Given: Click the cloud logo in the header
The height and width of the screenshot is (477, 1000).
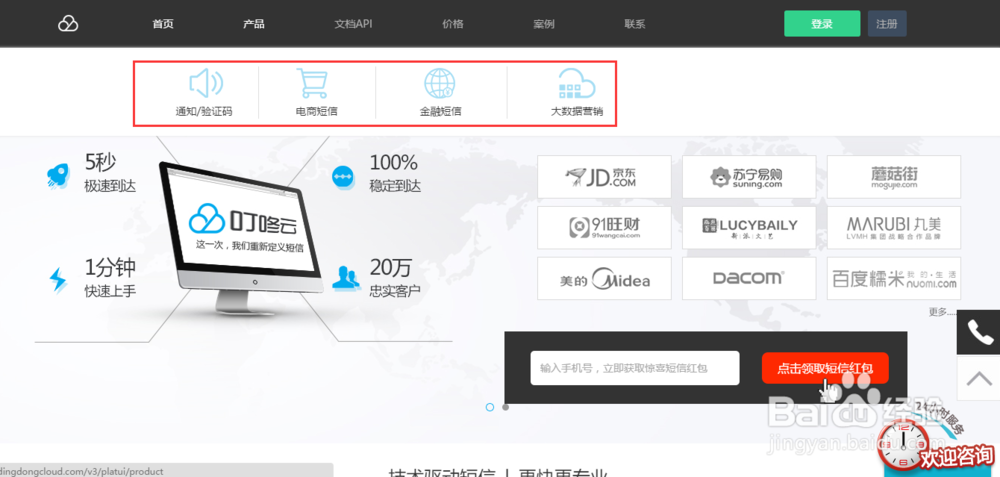Looking at the screenshot, I should [68, 24].
